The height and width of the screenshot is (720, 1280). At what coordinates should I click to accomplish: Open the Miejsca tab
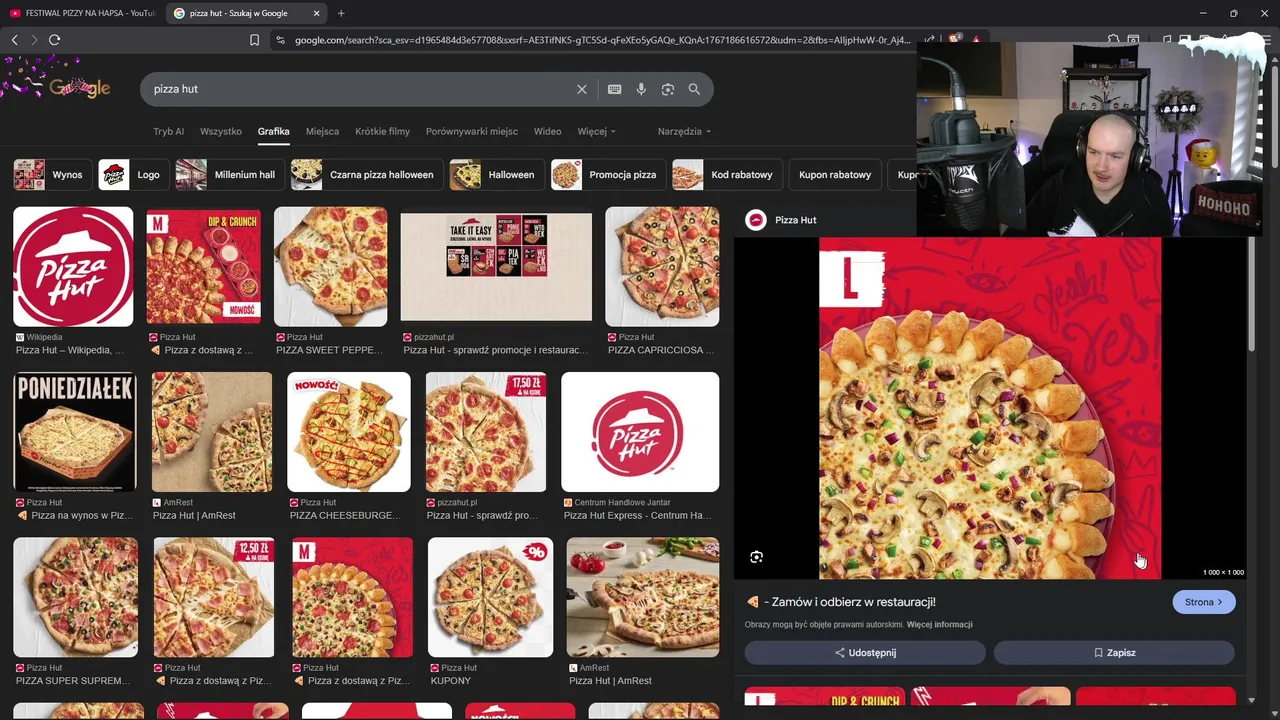click(x=322, y=131)
